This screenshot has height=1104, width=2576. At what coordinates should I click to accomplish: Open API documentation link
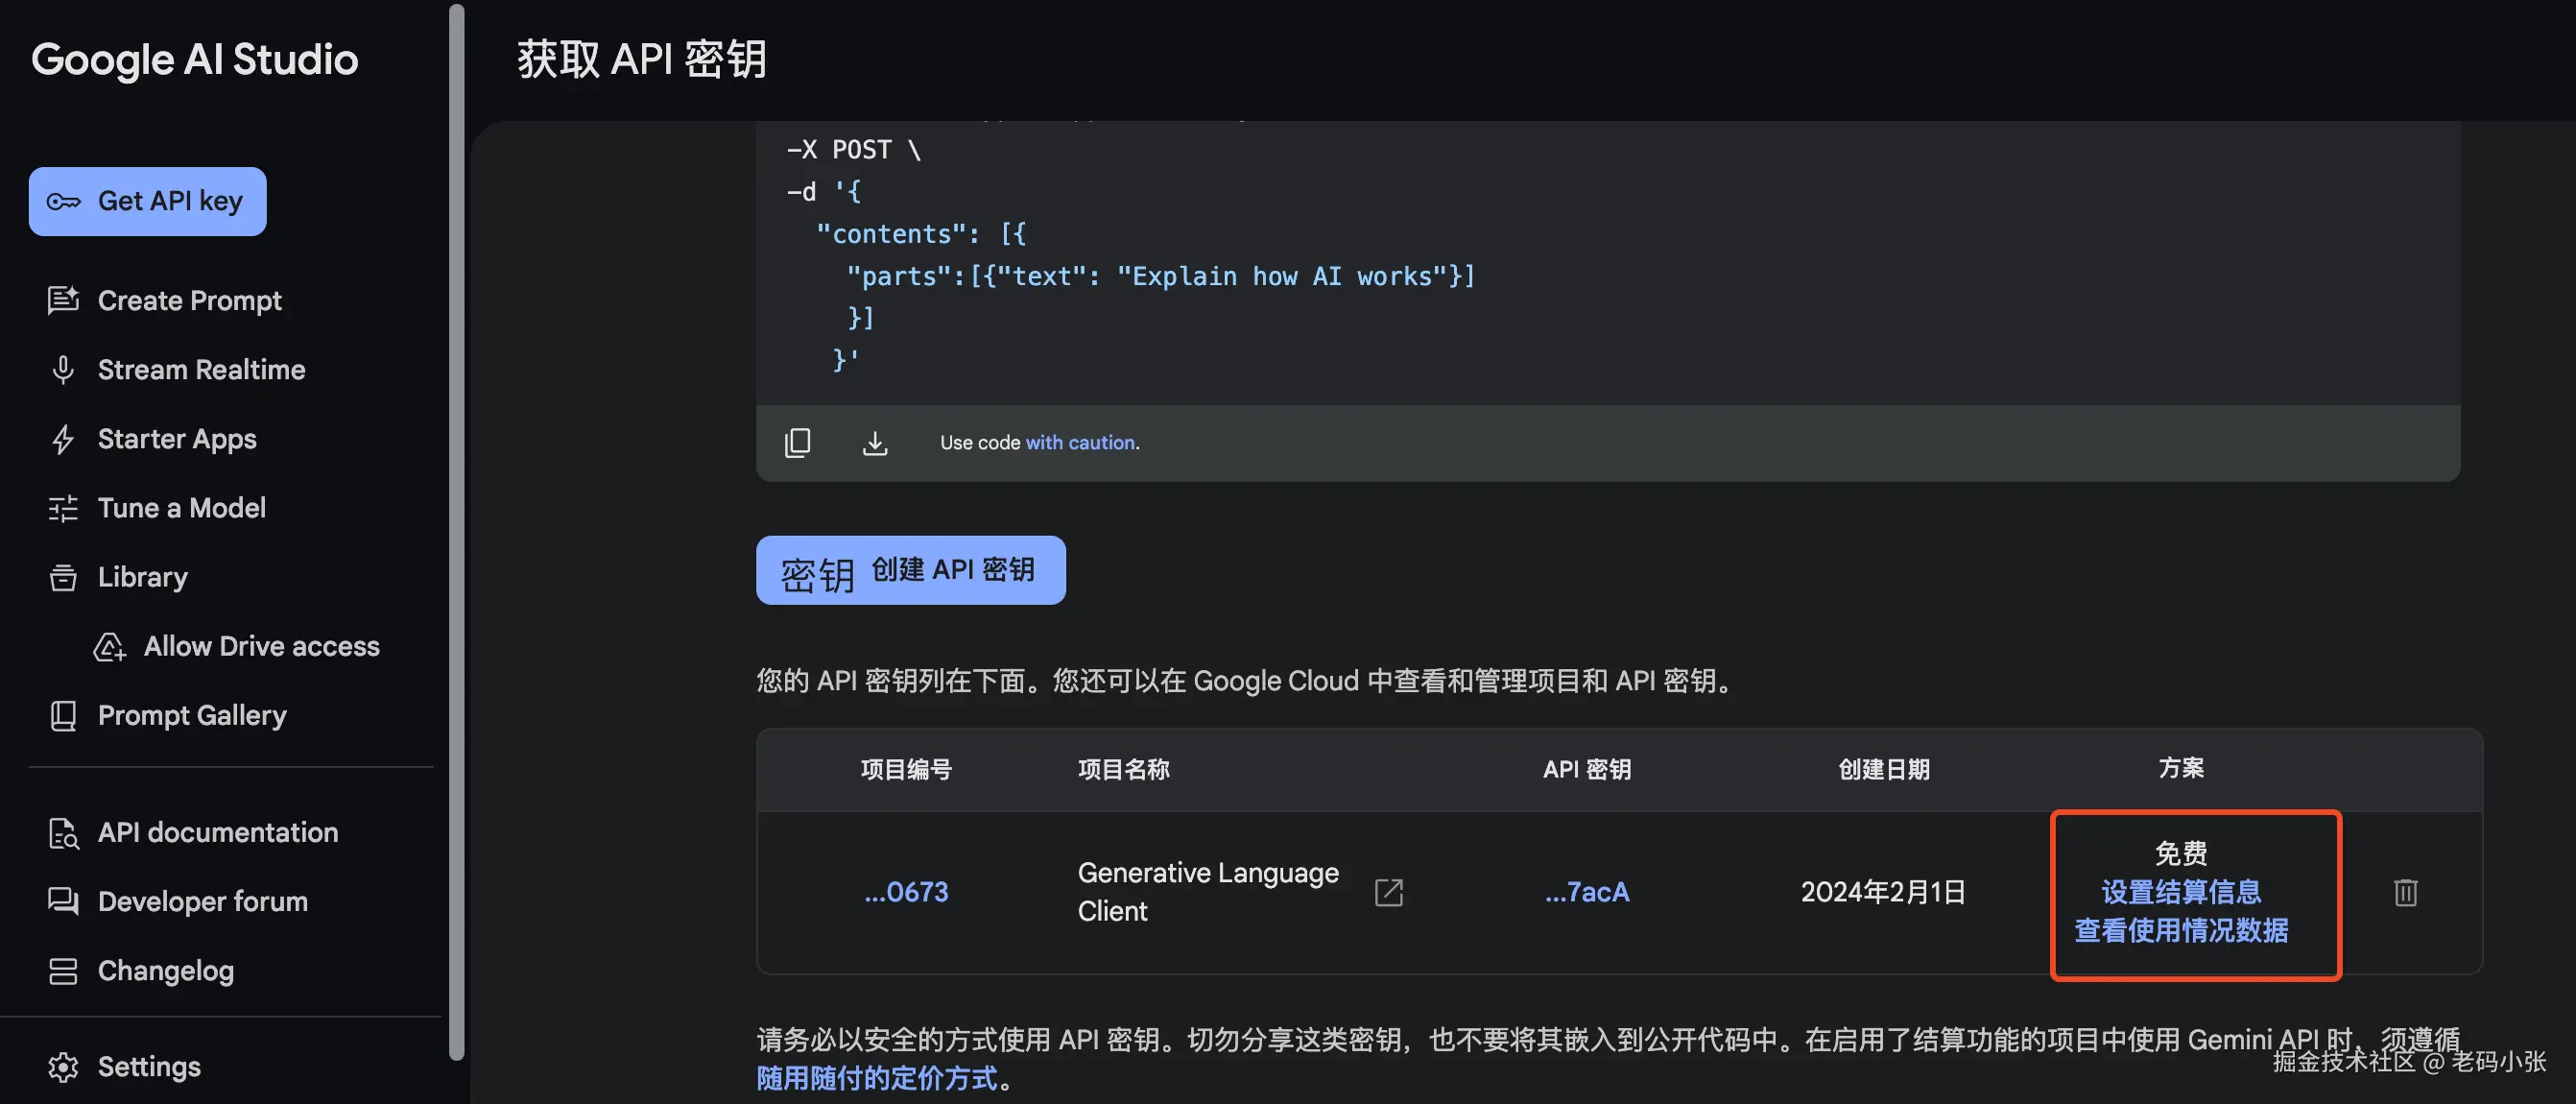point(217,832)
